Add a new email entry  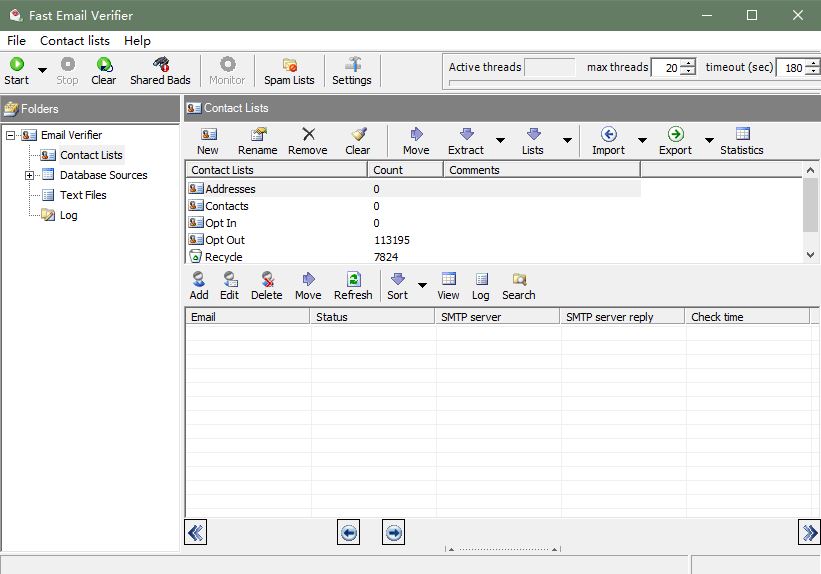(199, 286)
